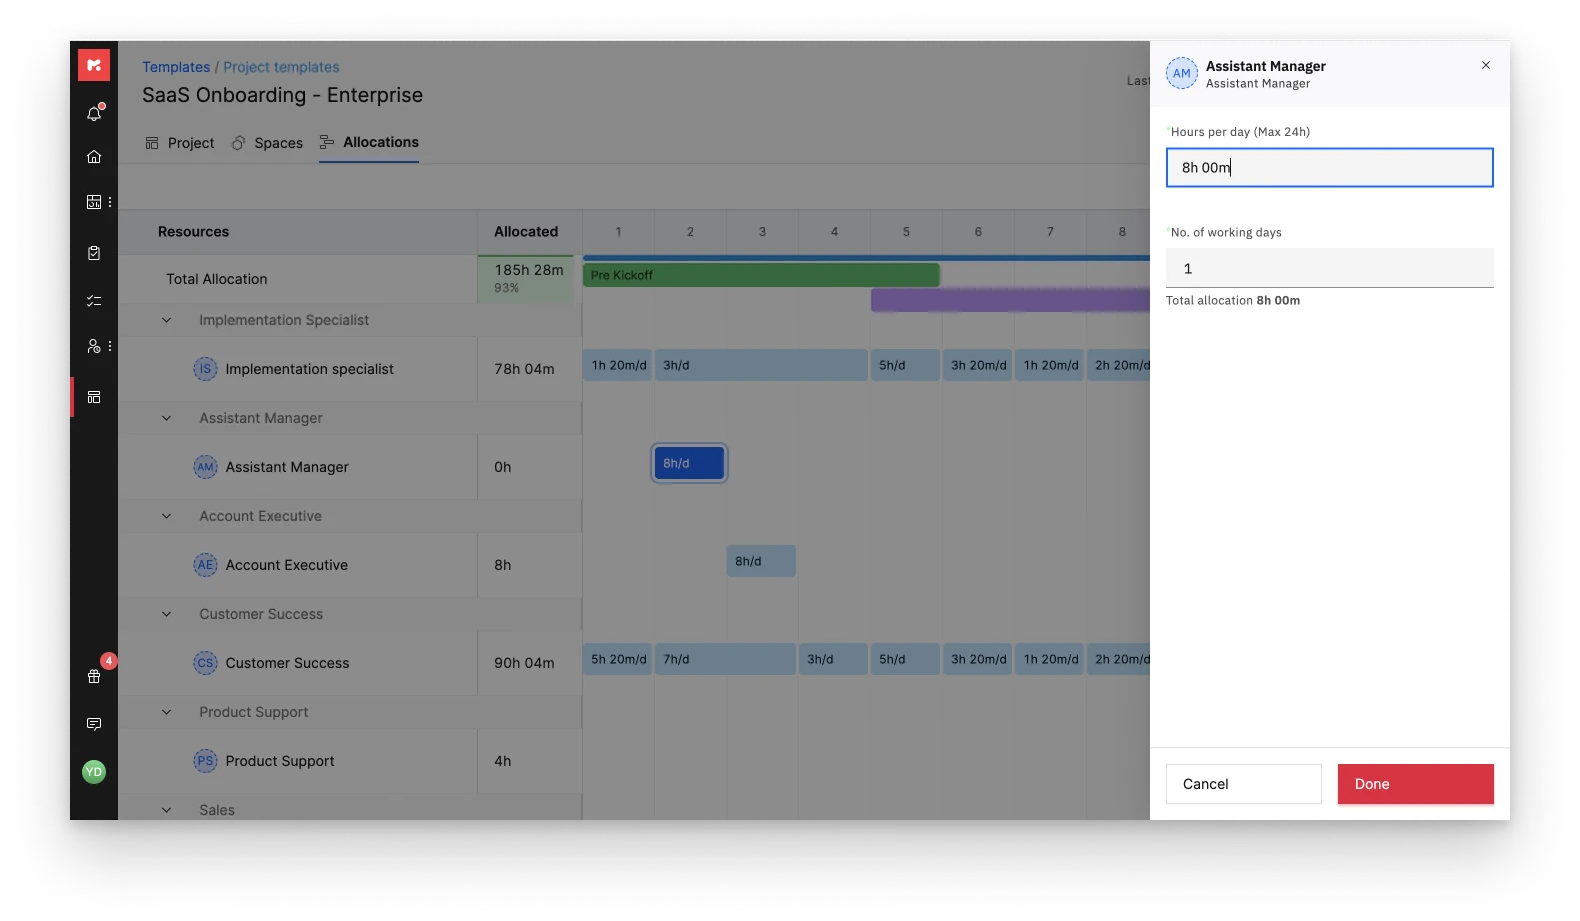
Task: Collapse the Account Executive group
Action: pyautogui.click(x=167, y=516)
